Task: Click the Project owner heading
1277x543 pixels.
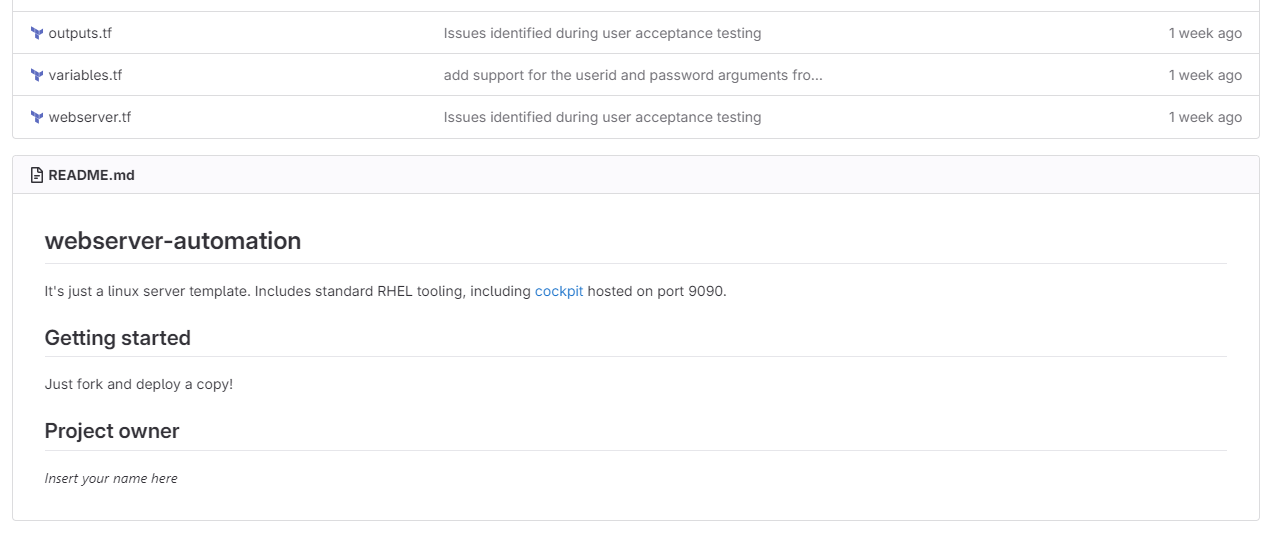Action: pos(112,431)
